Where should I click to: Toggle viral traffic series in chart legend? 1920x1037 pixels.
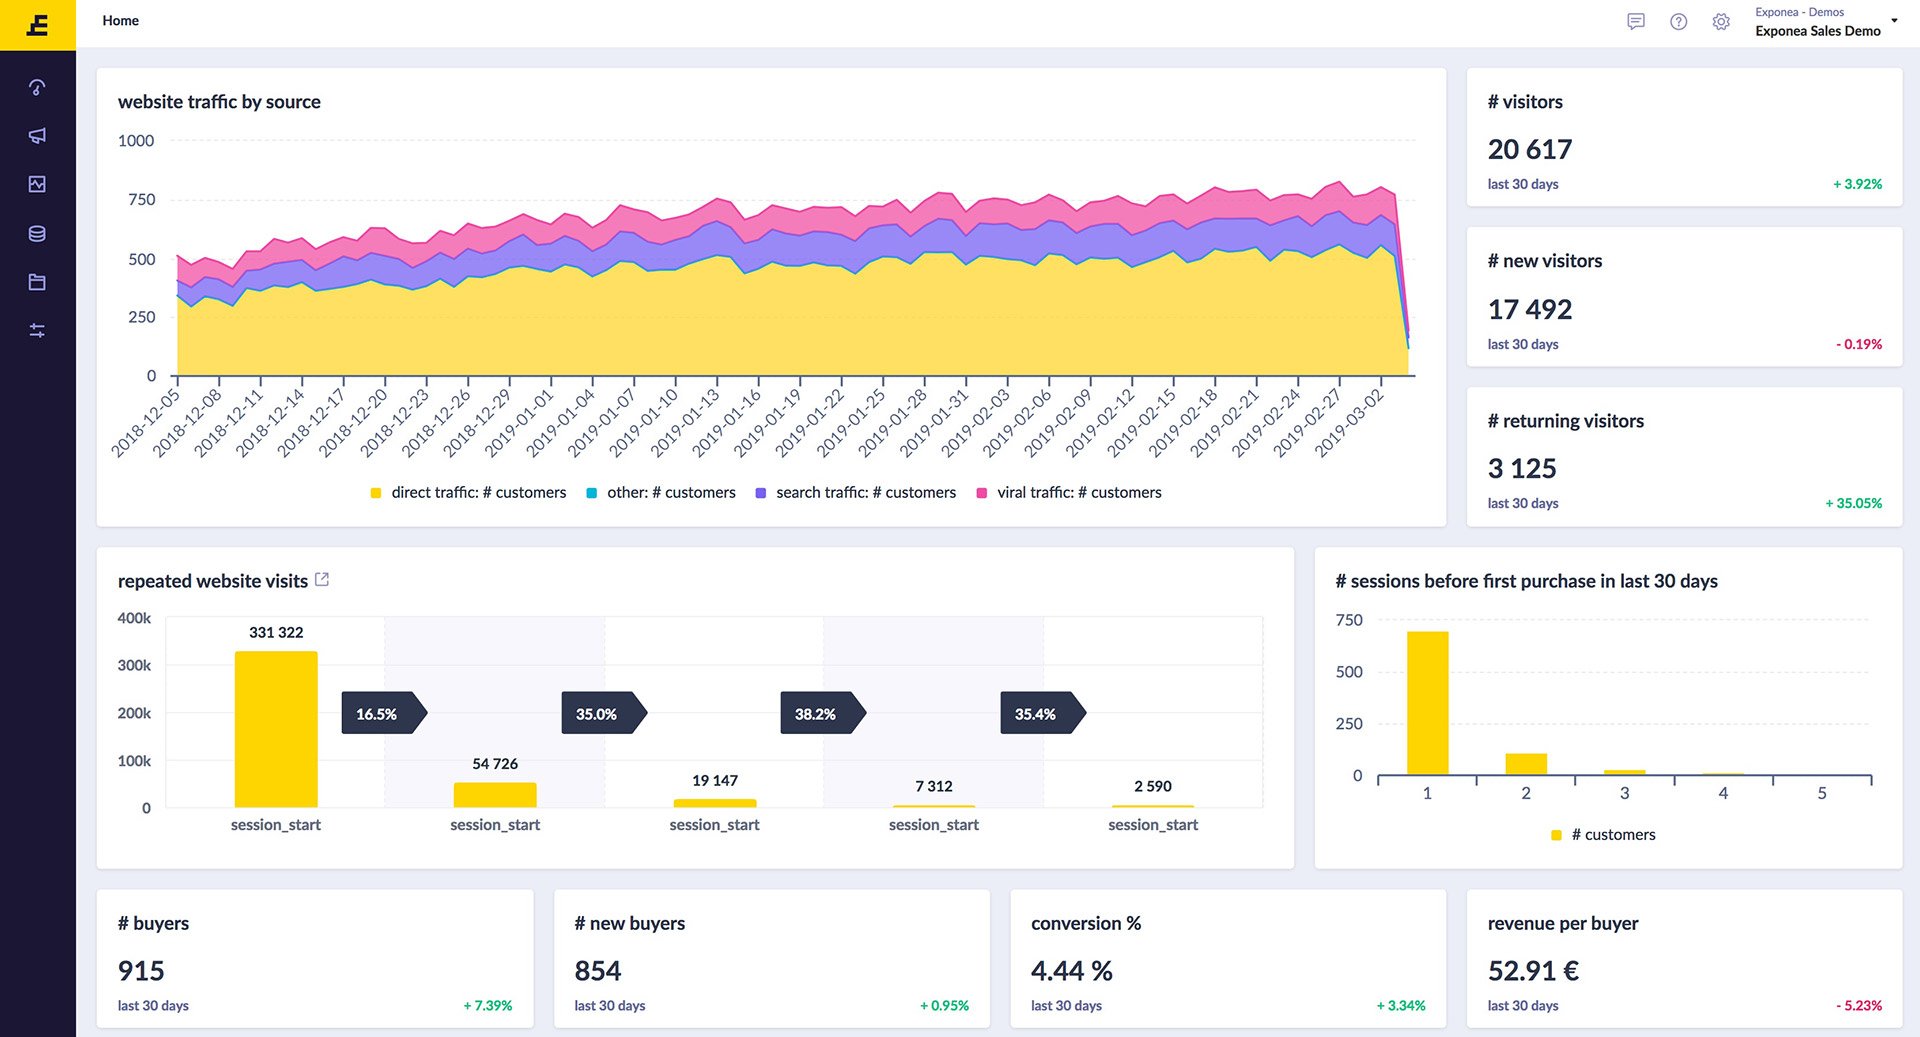1069,492
